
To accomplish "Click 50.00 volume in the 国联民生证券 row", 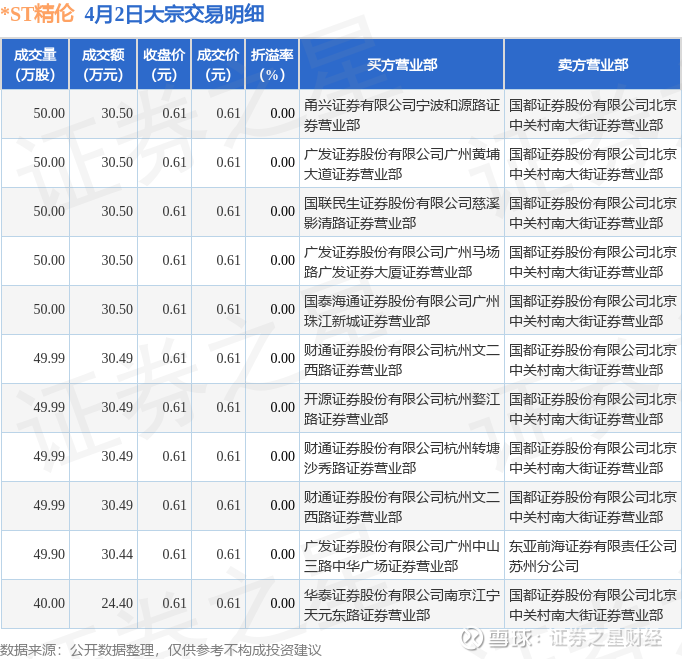I will click(49, 211).
